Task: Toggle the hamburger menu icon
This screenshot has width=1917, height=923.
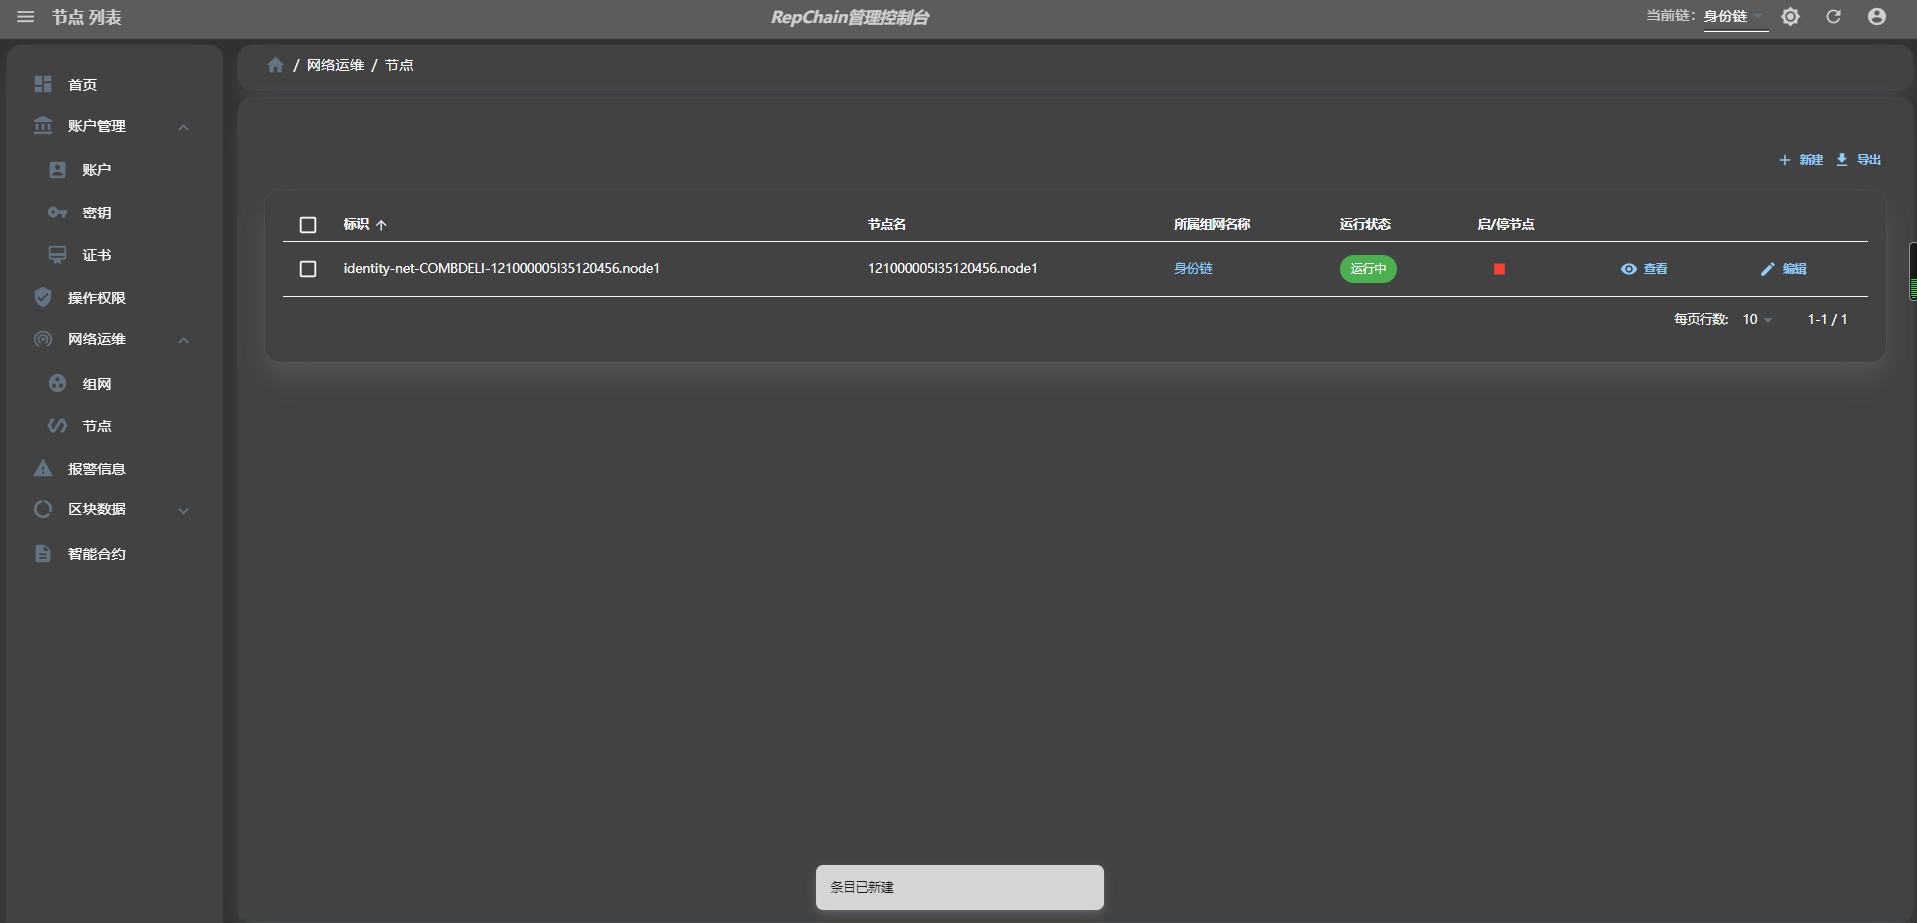Action: (25, 17)
